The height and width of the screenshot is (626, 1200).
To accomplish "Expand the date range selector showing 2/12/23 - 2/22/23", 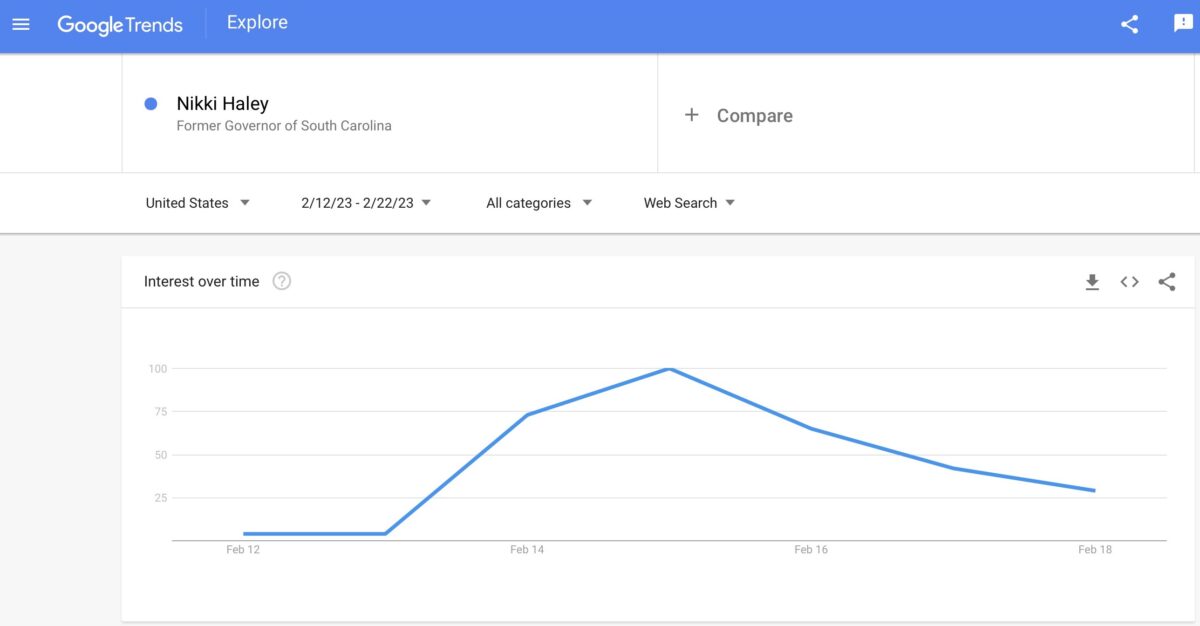I will click(364, 202).
